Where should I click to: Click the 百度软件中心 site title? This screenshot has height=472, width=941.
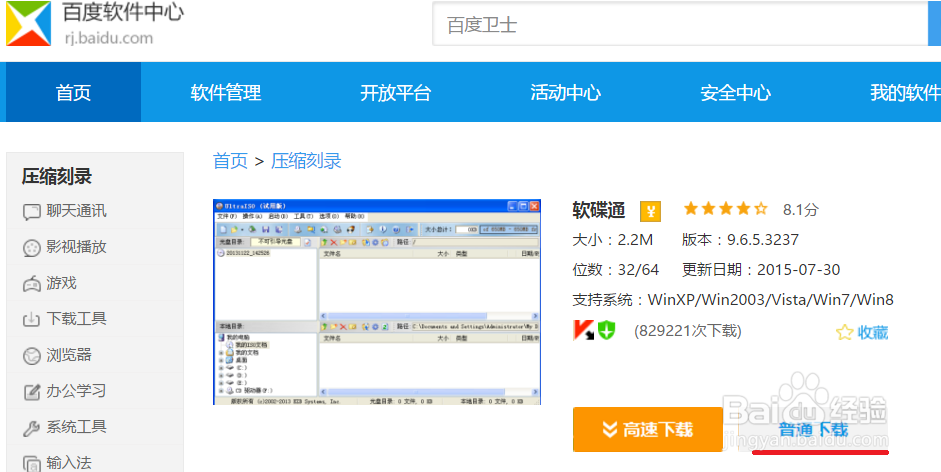[x=123, y=12]
